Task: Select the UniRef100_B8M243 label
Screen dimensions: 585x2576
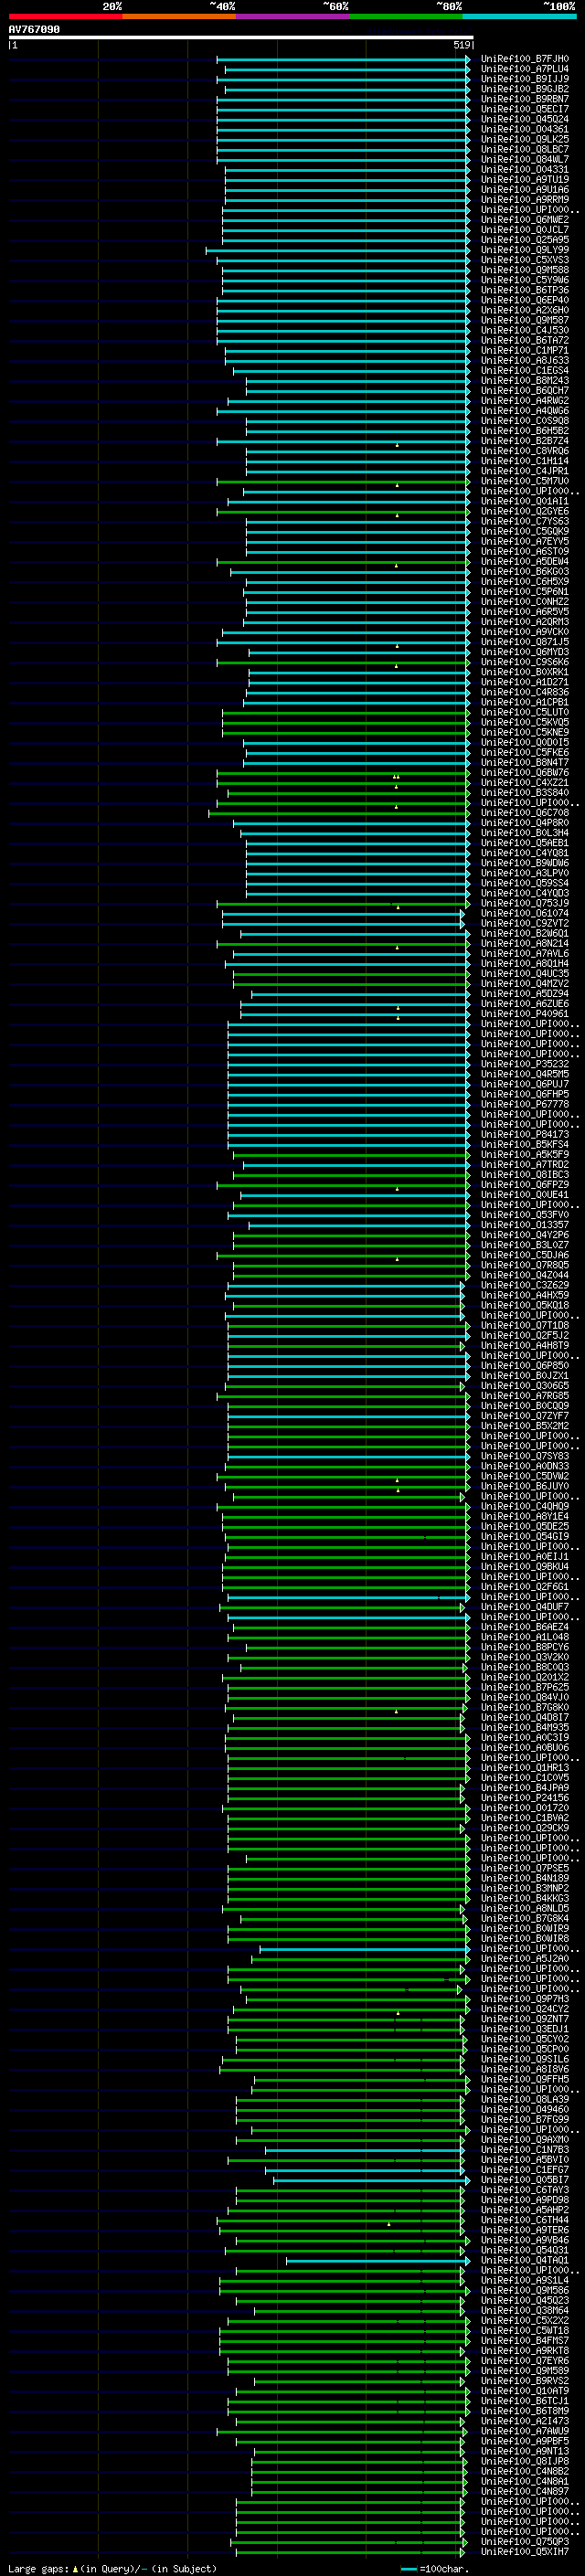Action: click(x=525, y=381)
